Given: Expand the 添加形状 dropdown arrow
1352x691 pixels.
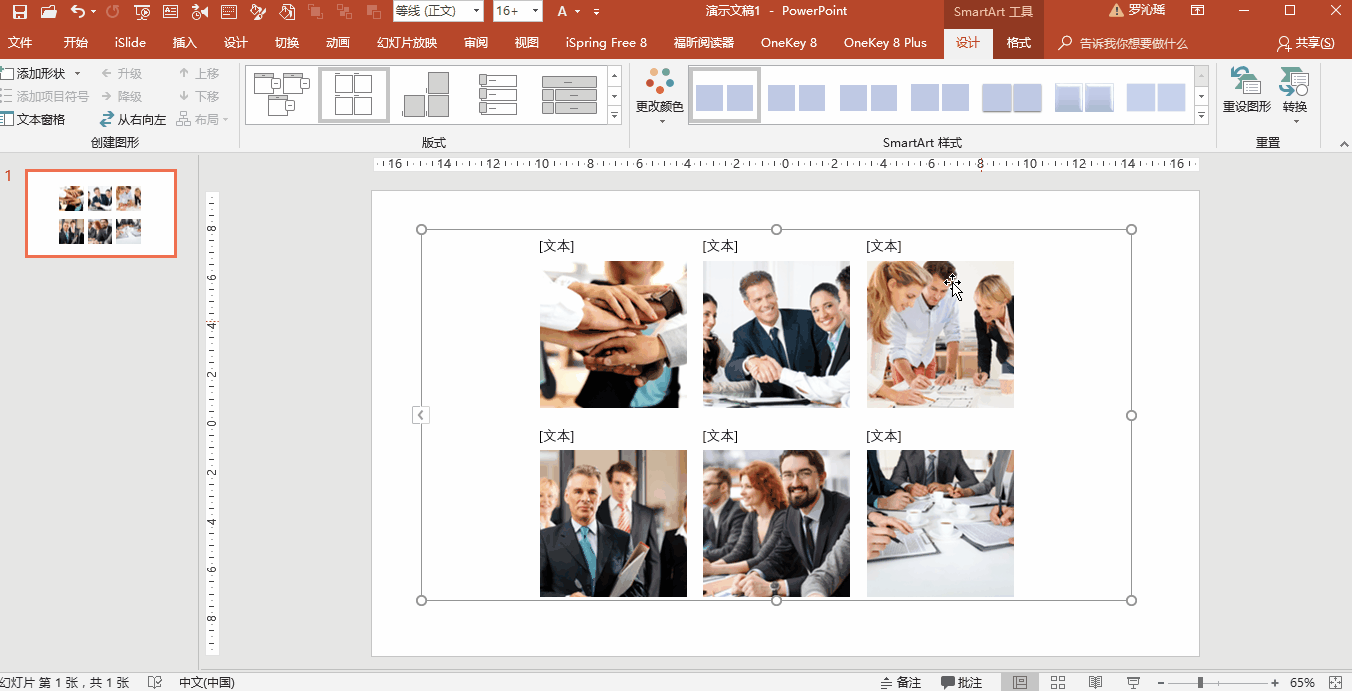Looking at the screenshot, I should [x=75, y=74].
